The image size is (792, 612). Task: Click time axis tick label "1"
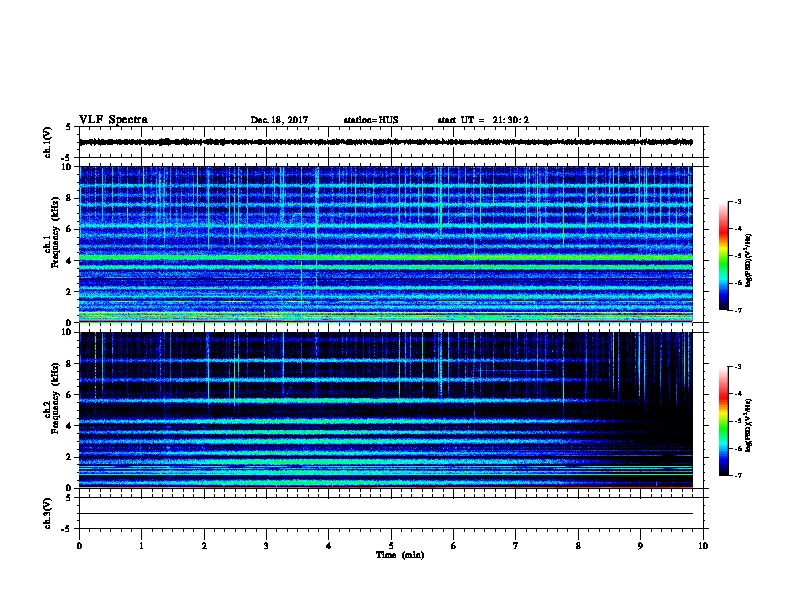(141, 546)
